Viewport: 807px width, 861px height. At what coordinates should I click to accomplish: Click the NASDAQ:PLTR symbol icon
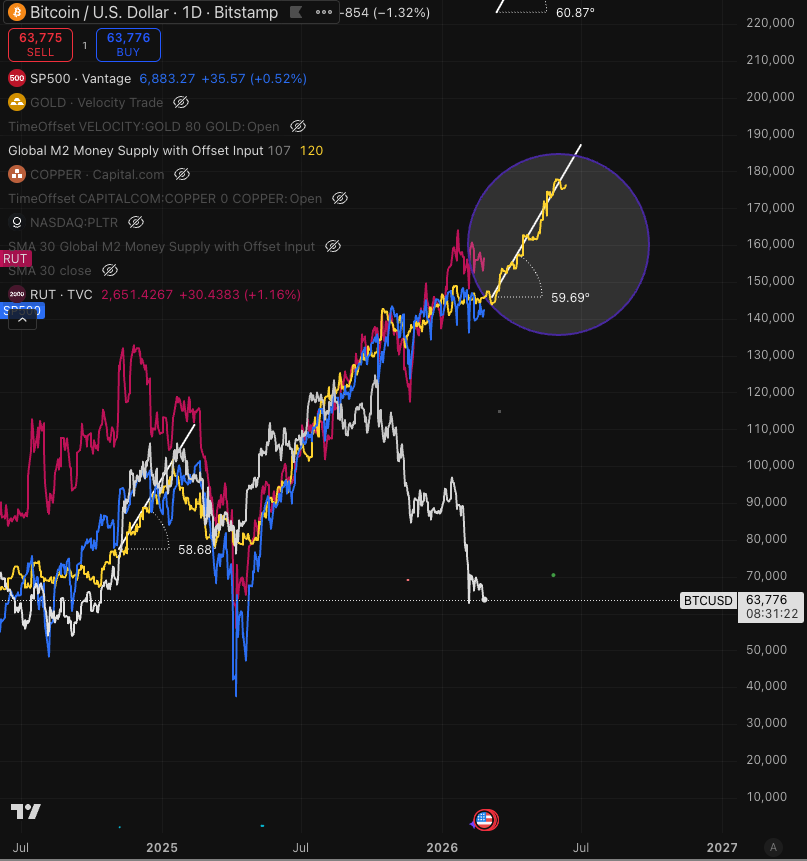(17, 222)
